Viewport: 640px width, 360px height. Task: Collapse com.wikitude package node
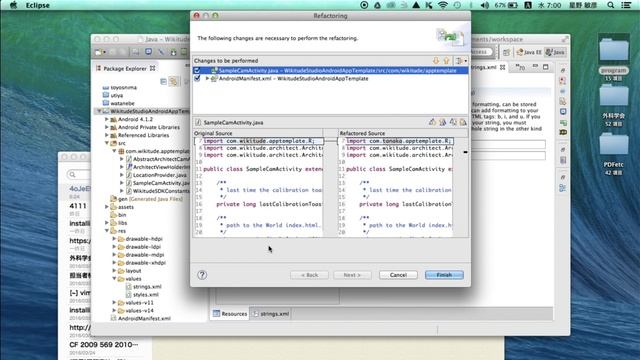(x=114, y=151)
